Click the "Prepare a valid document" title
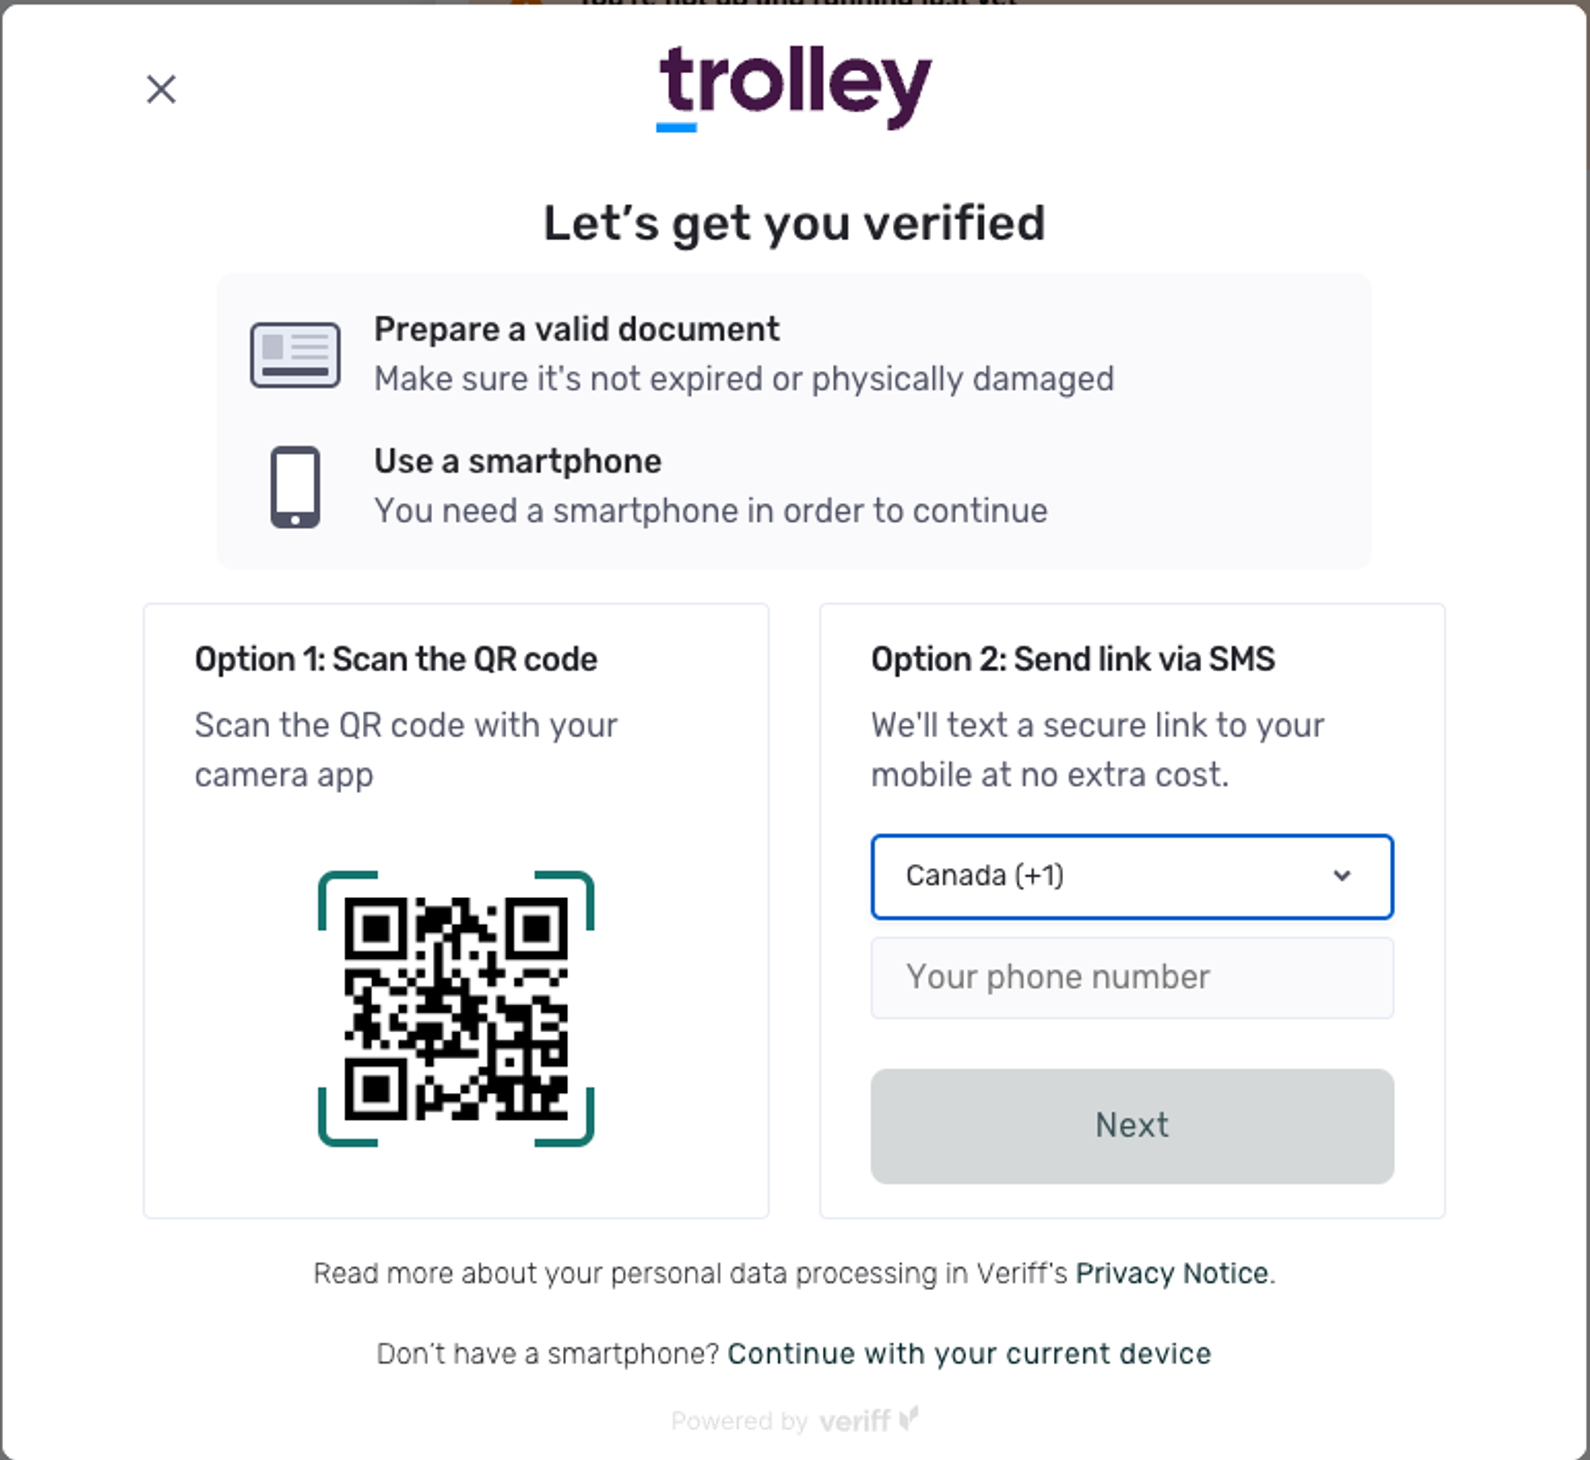1590x1460 pixels. tap(576, 329)
